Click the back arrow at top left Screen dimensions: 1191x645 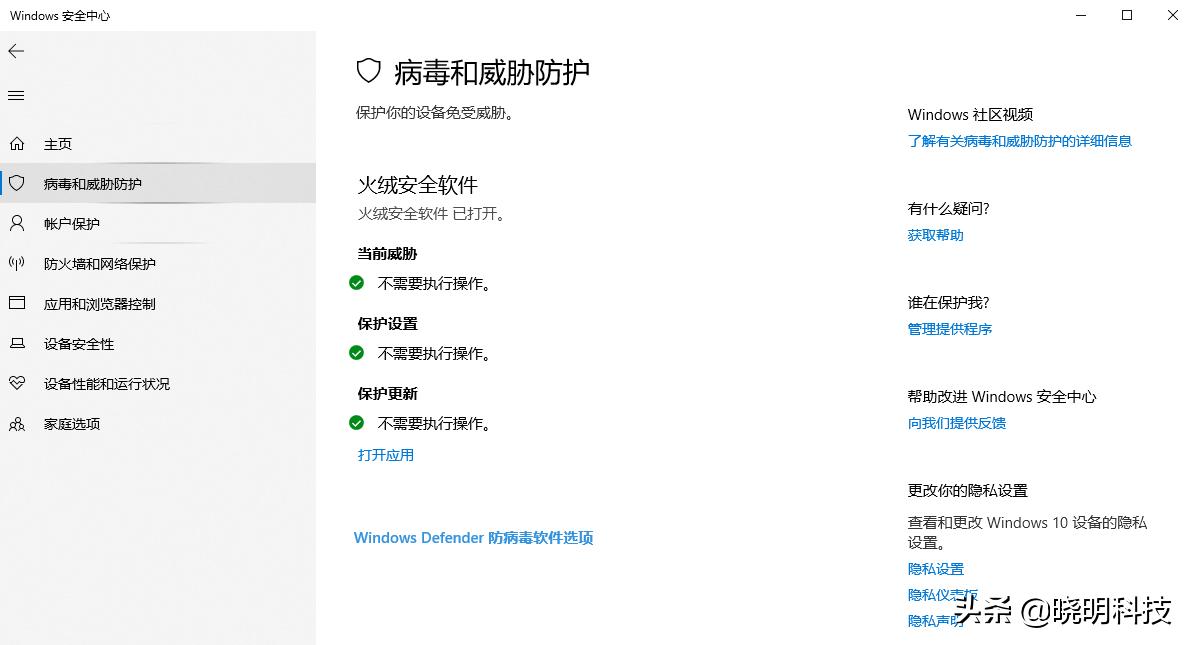(16, 50)
